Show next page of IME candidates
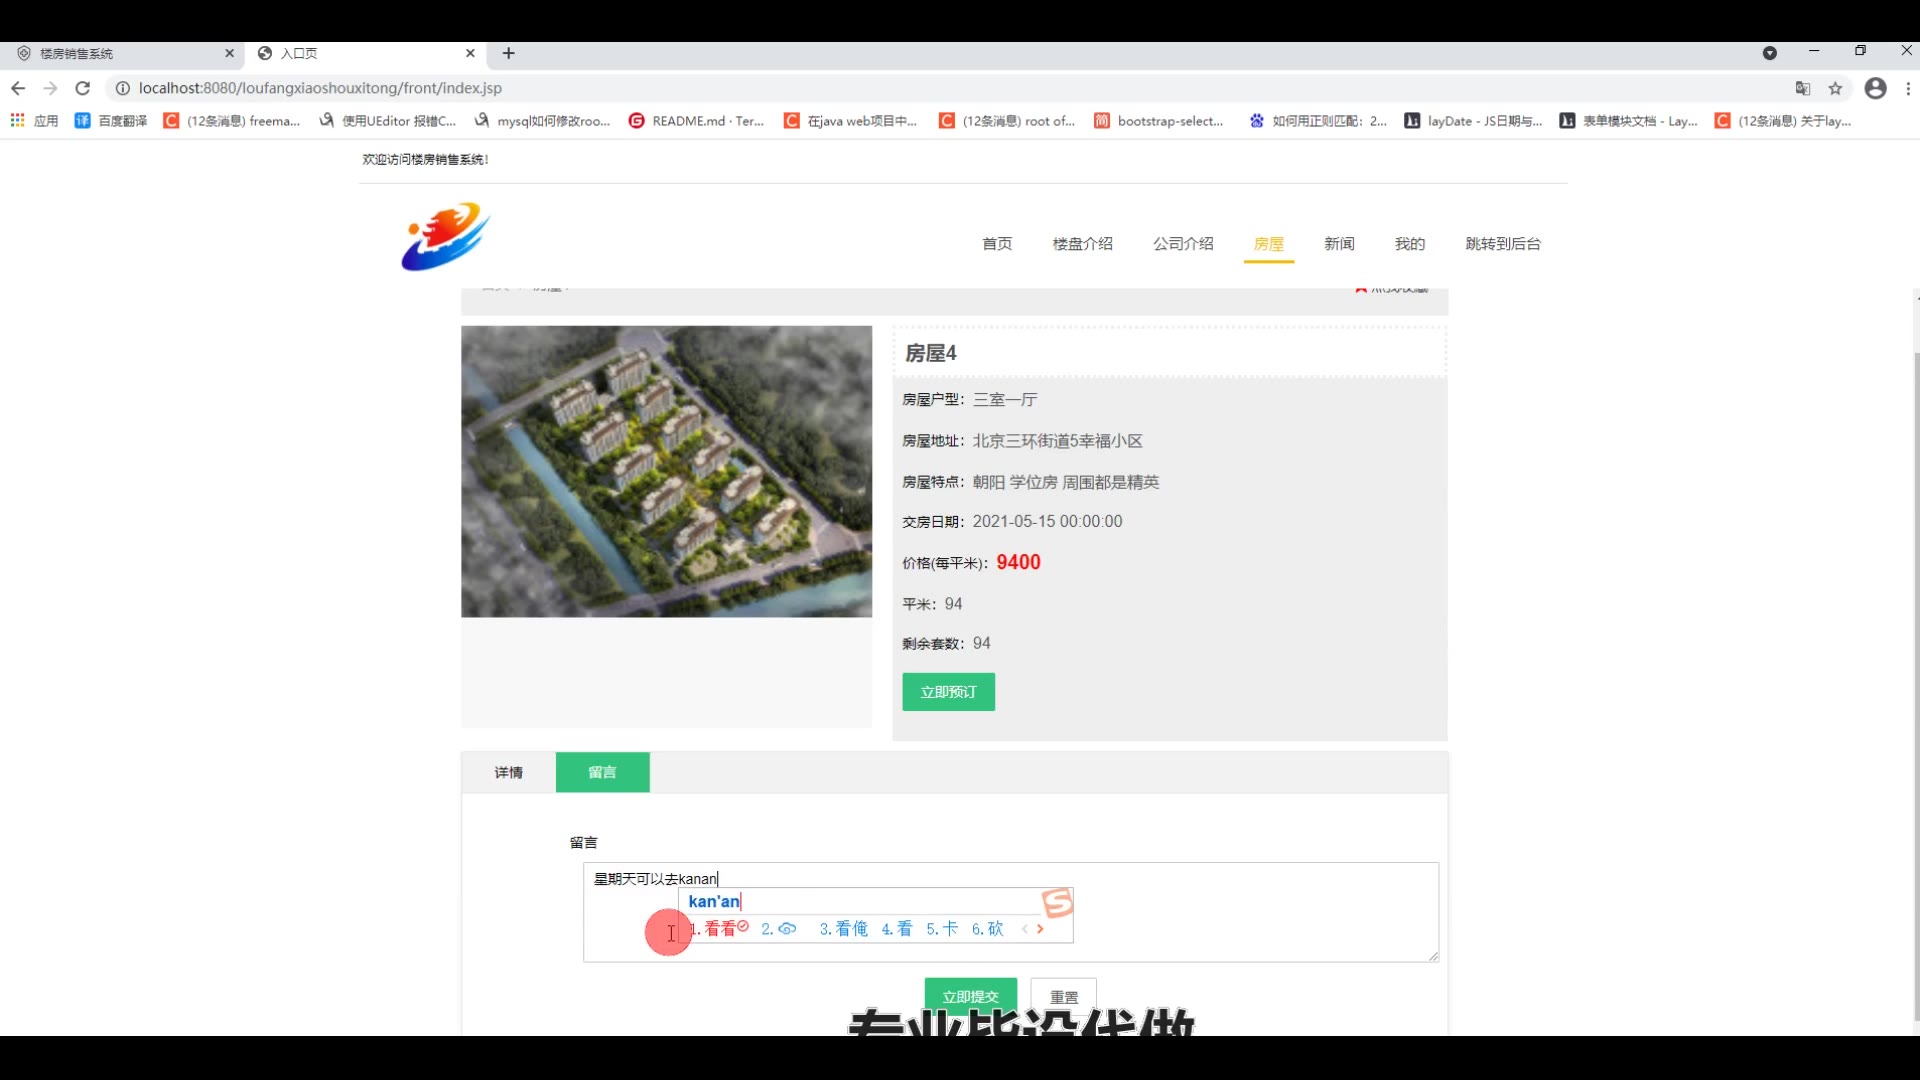Screen dimensions: 1920x1080 [x=1040, y=929]
